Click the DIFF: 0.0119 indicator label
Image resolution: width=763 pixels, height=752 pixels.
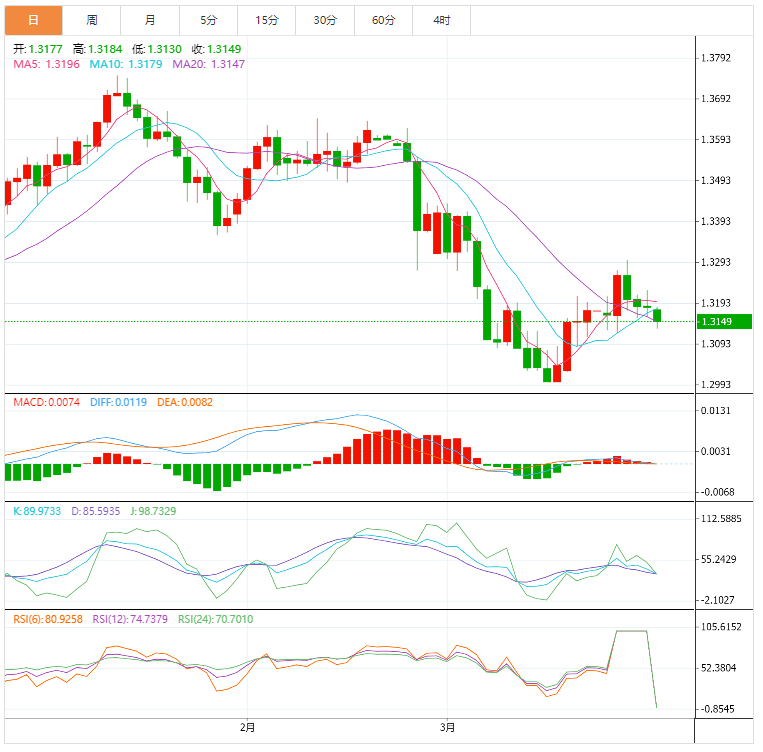(118, 403)
